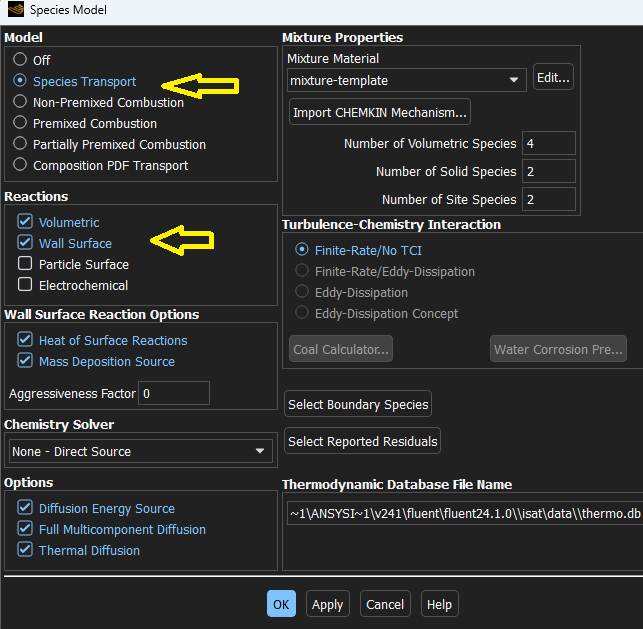Expand the Chemistry Solver dropdown
Image resolution: width=643 pixels, height=629 pixels.
pos(138,452)
